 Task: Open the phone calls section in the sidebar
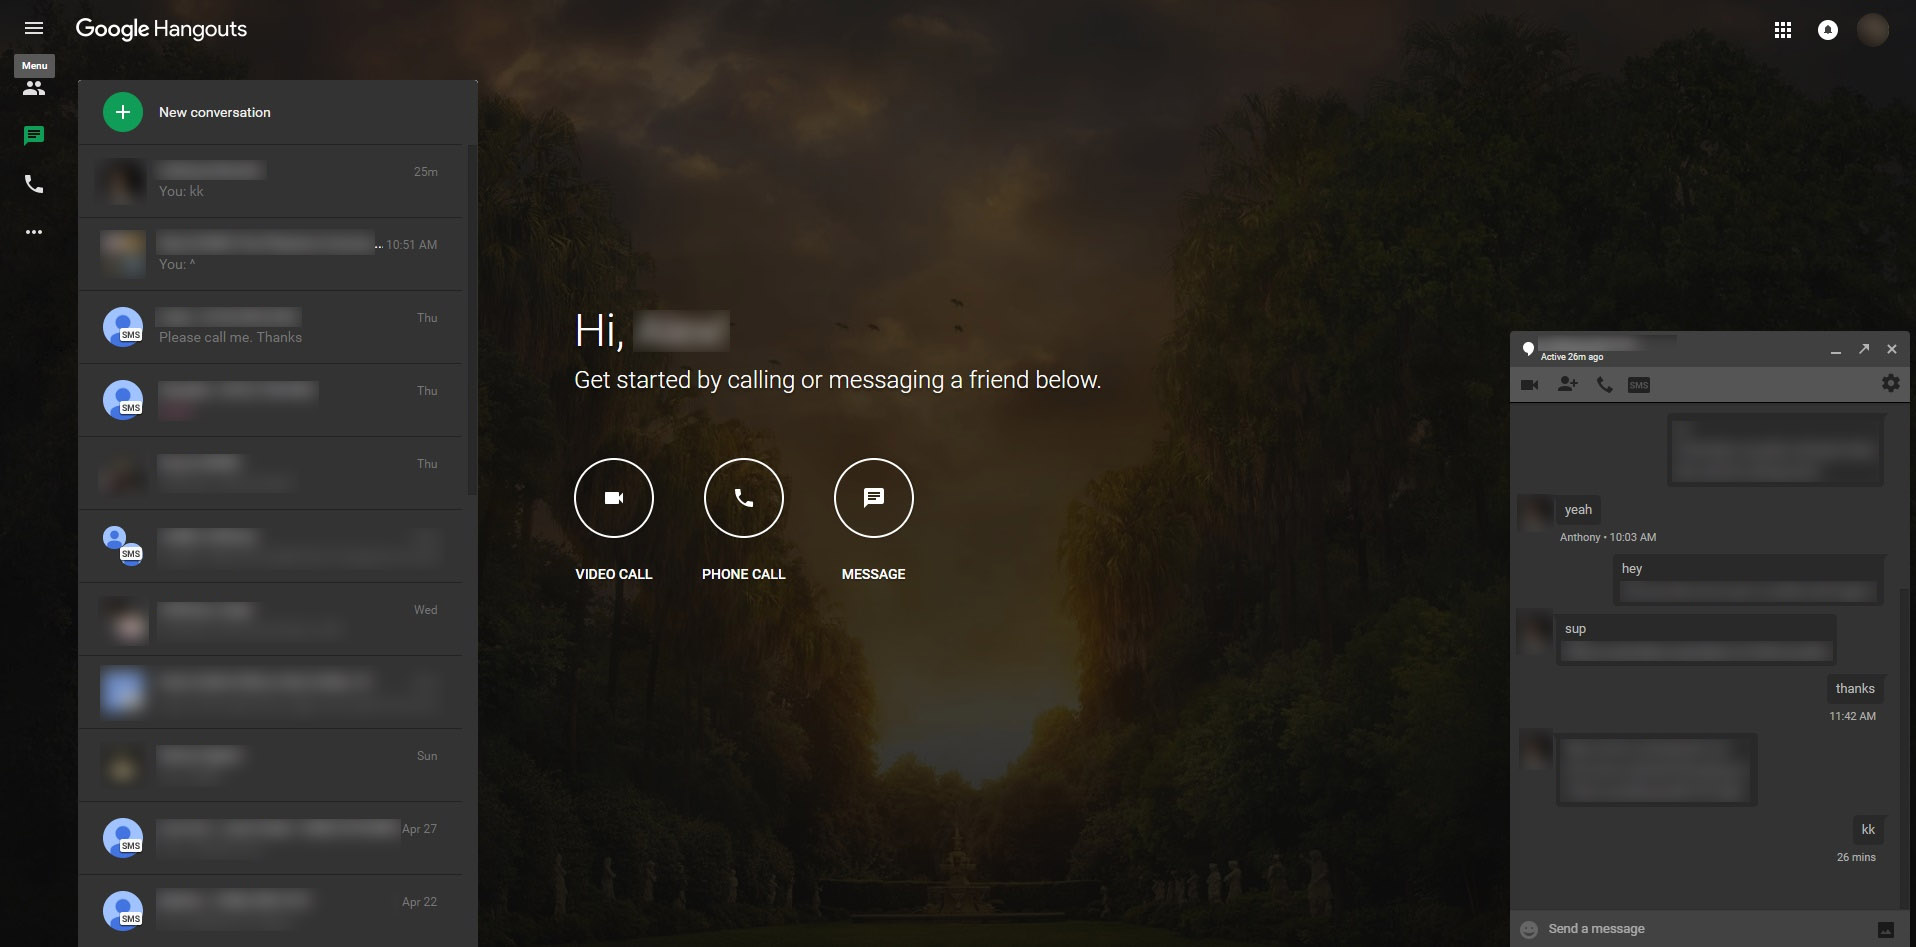click(x=34, y=184)
